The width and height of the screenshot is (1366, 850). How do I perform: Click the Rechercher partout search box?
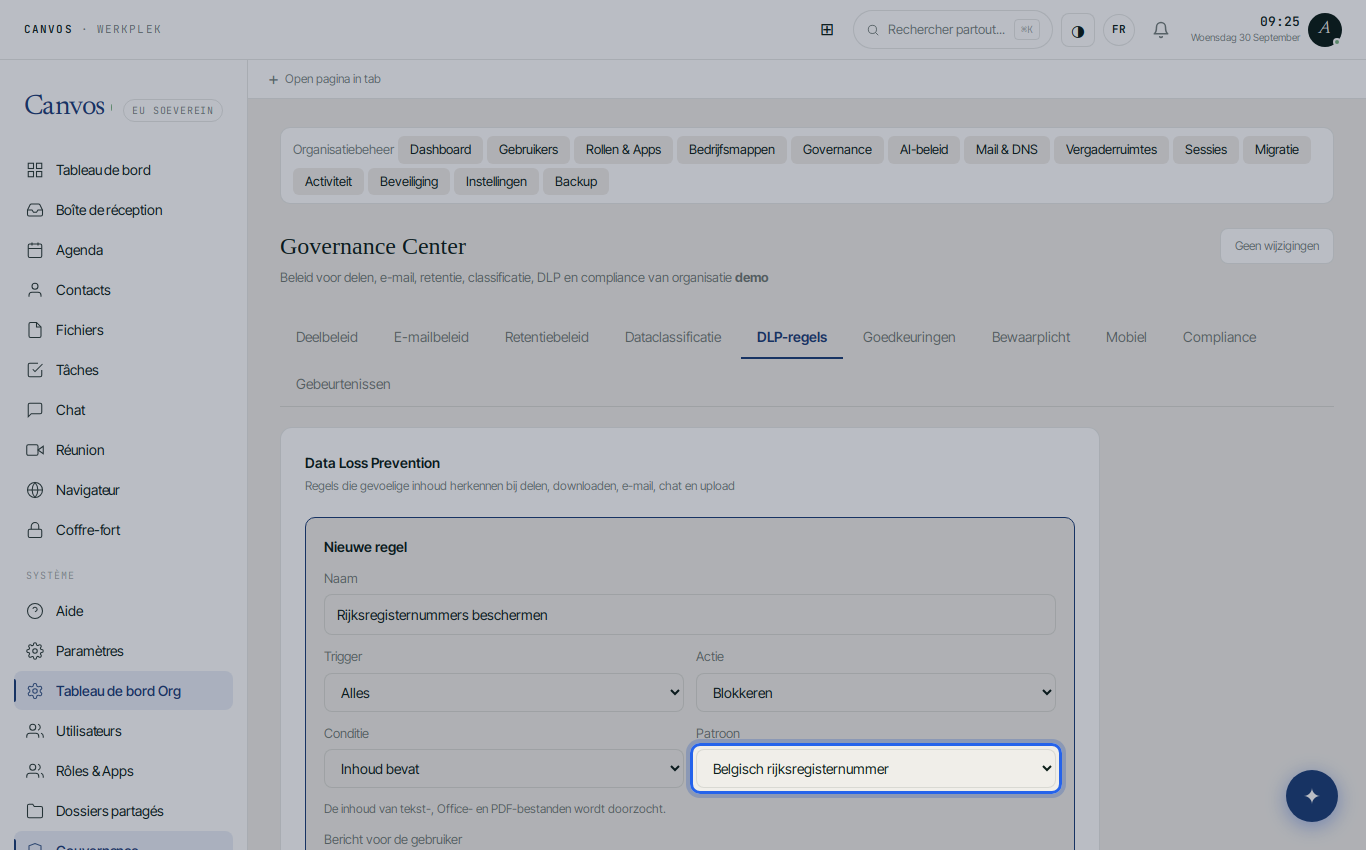(x=953, y=30)
